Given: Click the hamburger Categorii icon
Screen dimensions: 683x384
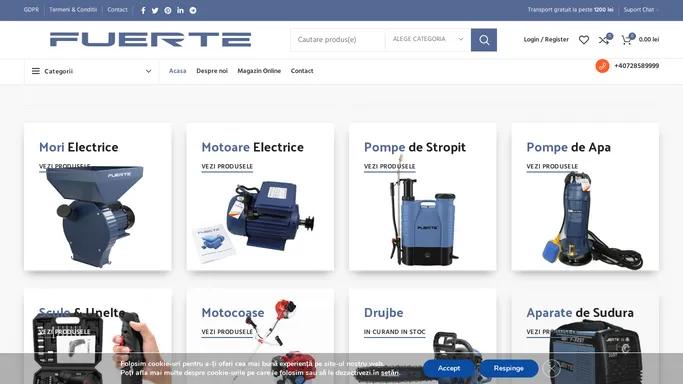Looking at the screenshot, I should pos(36,71).
